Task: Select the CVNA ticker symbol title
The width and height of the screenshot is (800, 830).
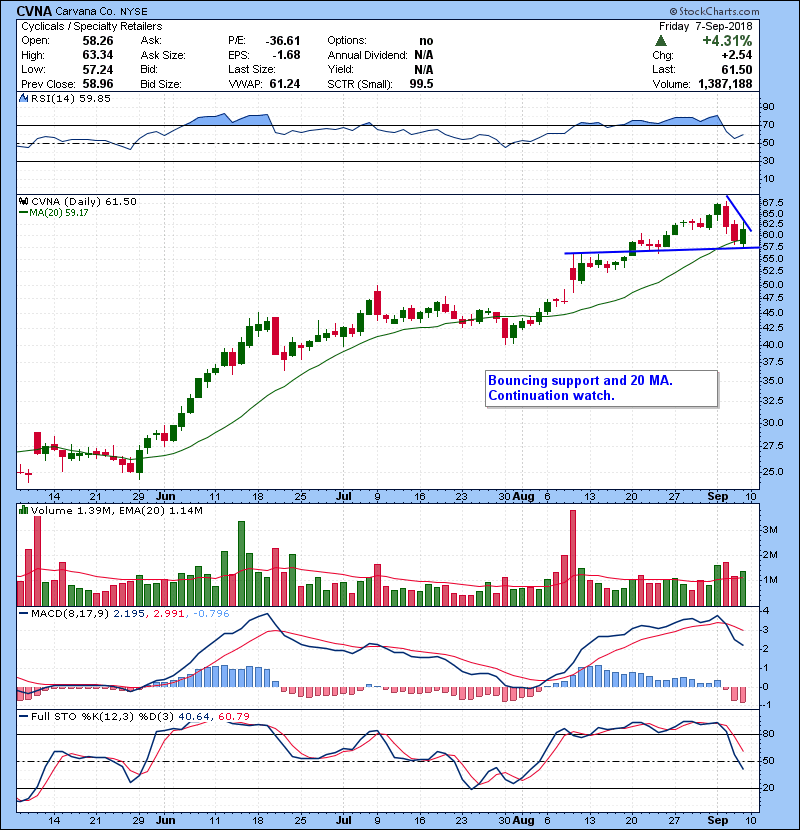Action: coord(34,11)
